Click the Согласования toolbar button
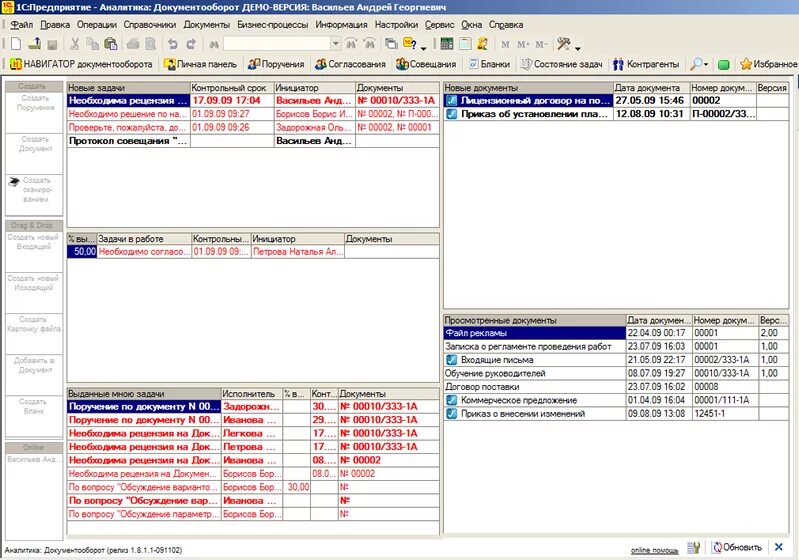799x560 pixels. click(x=350, y=64)
